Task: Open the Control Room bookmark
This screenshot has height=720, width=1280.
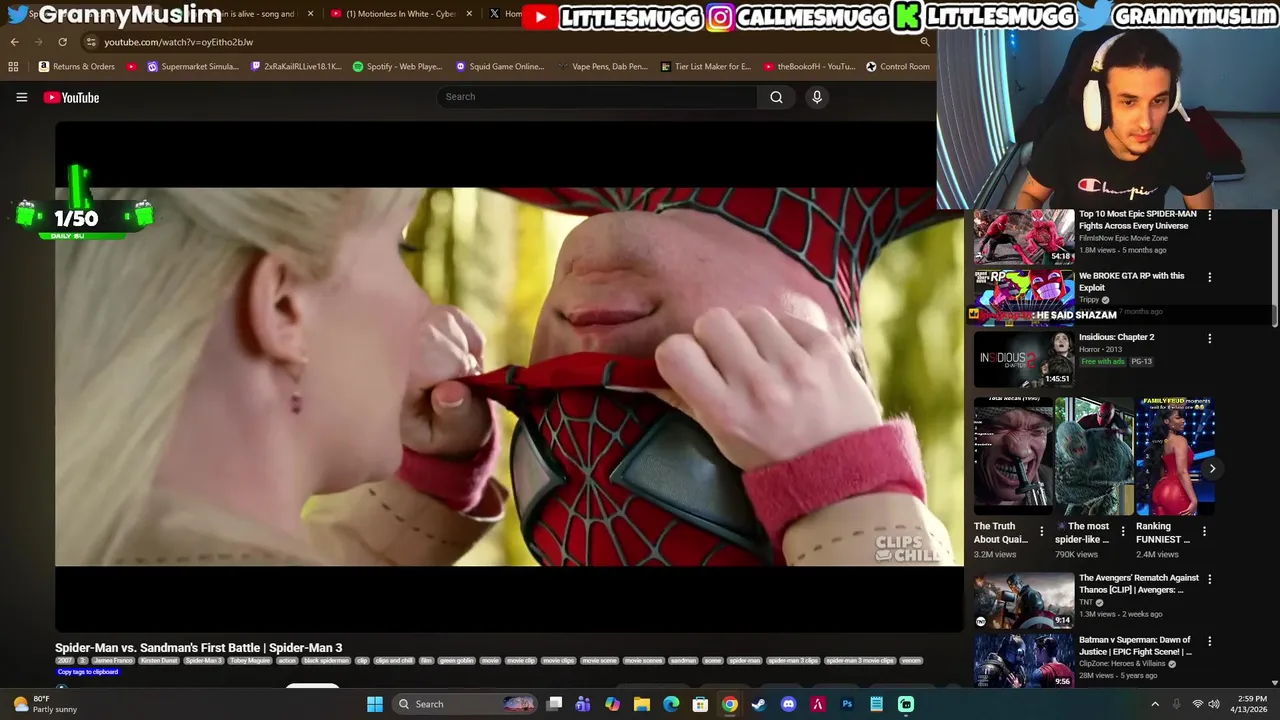Action: [x=897, y=66]
